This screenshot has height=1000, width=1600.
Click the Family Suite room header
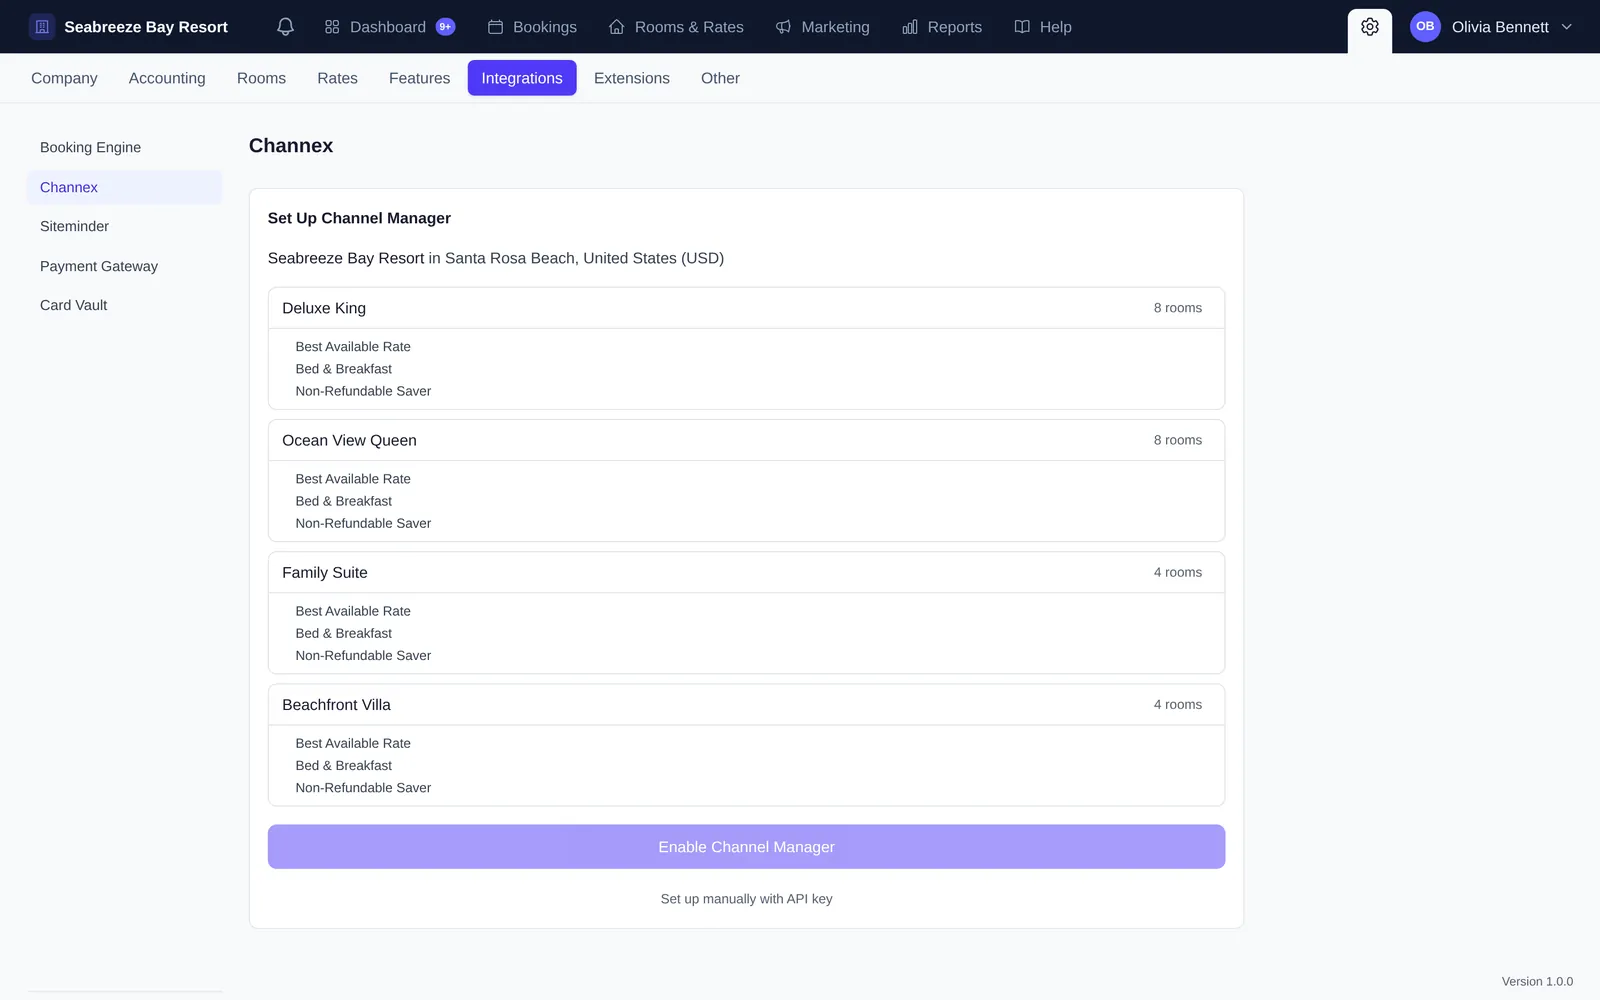(746, 572)
